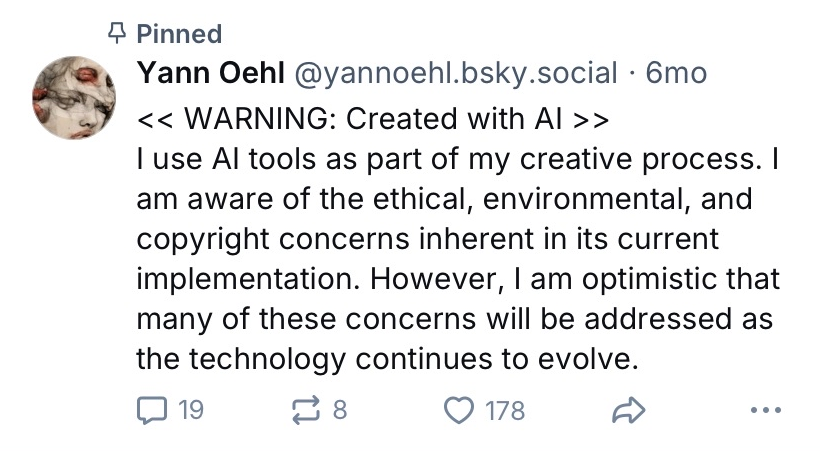Click the pin icon above the post
Screen dimensions: 820x452
(118, 33)
